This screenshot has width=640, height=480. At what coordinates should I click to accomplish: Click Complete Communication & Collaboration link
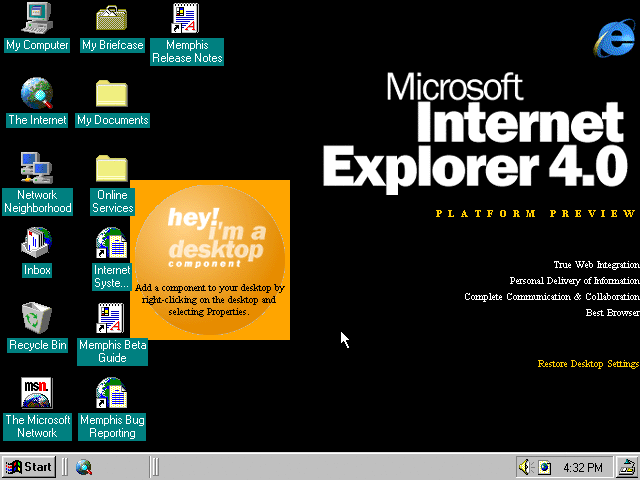(552, 297)
